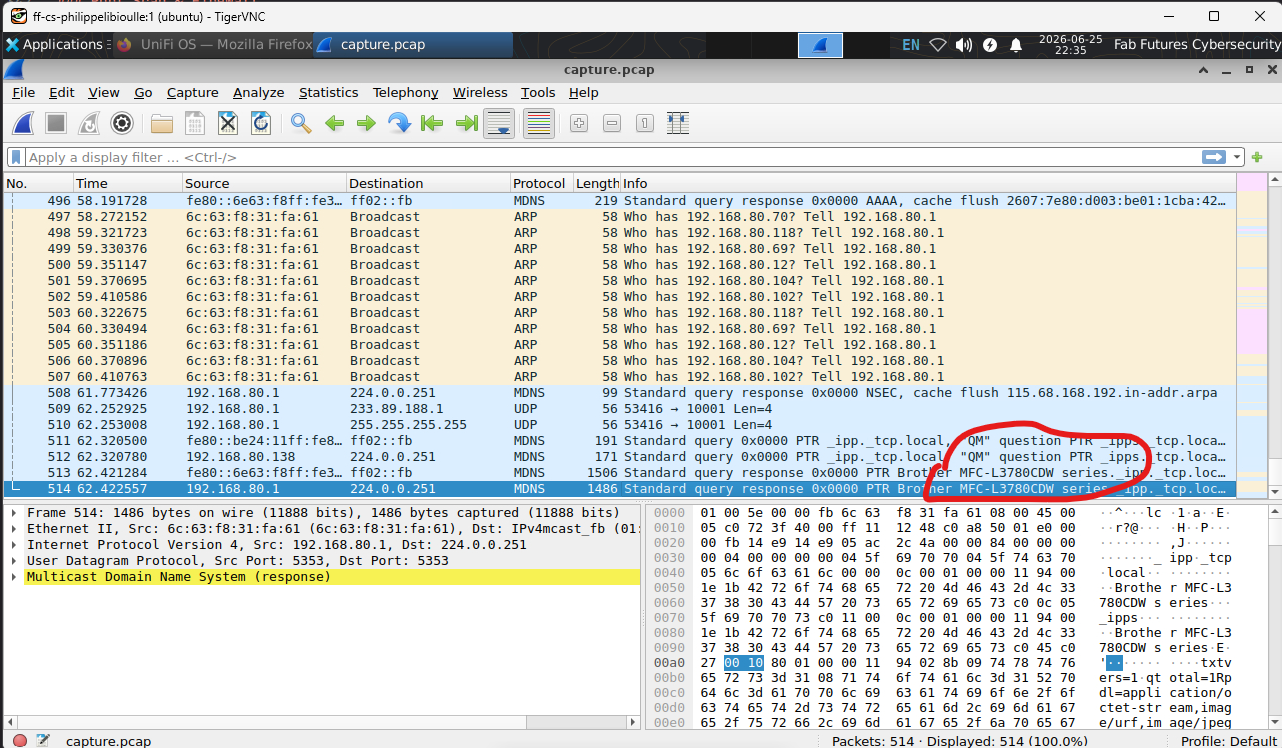
Task: Open capture file properties from status bar
Action: click(43, 740)
